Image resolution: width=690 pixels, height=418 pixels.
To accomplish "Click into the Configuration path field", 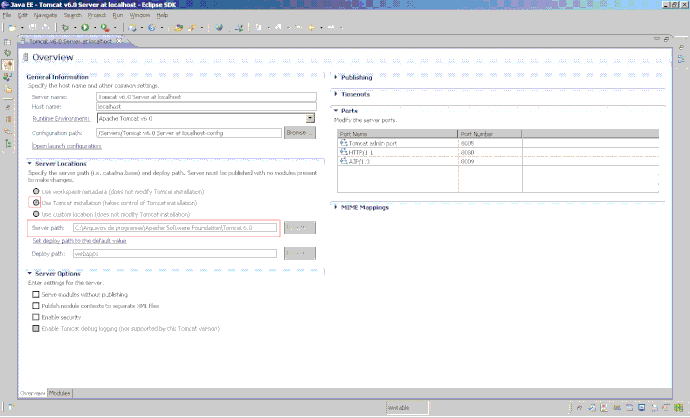I will (x=189, y=132).
